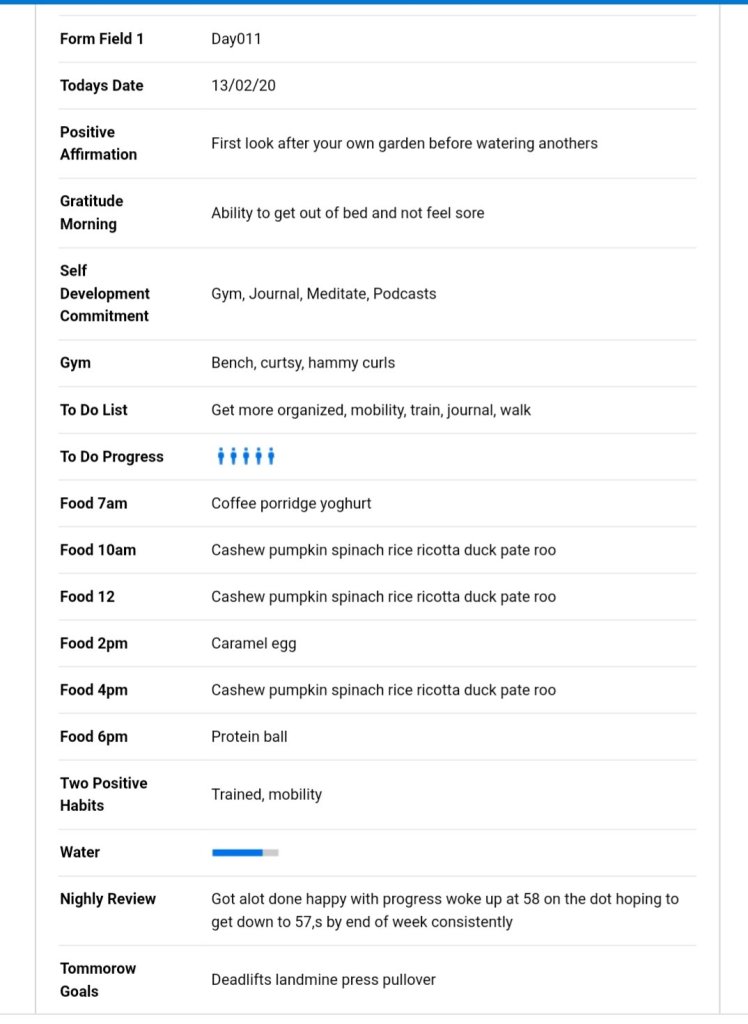Click the second To Do Progress person icon
Screen dimensions: 748x1024
tap(233, 457)
